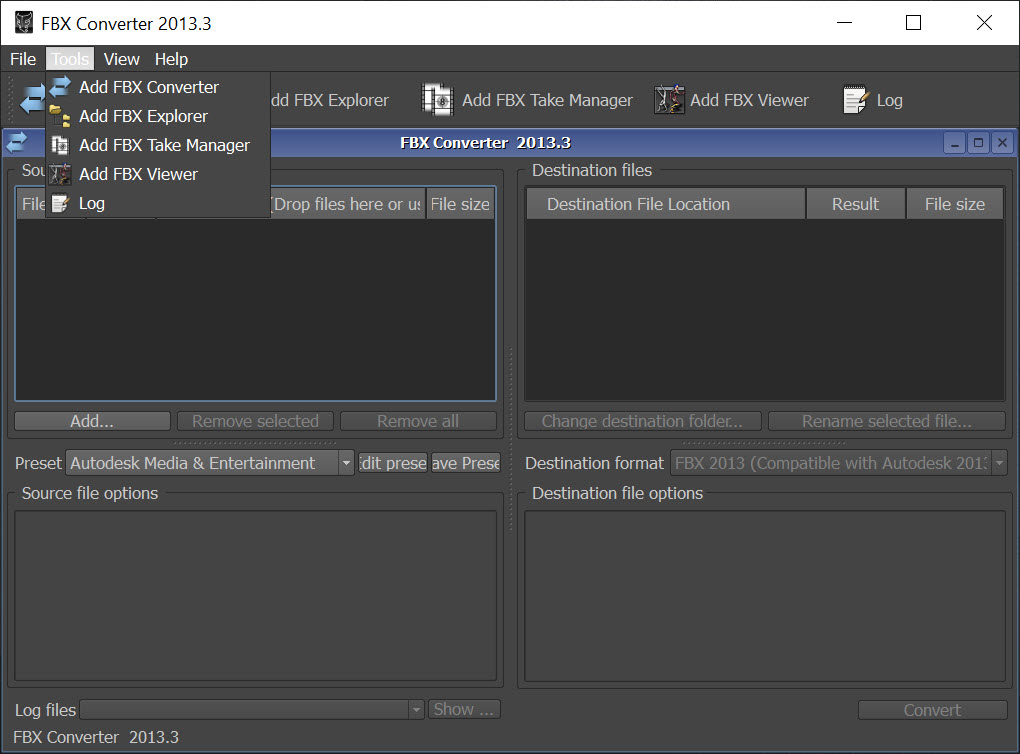Click Add FBX Viewer toolbar icon
The image size is (1020, 754).
pos(669,100)
